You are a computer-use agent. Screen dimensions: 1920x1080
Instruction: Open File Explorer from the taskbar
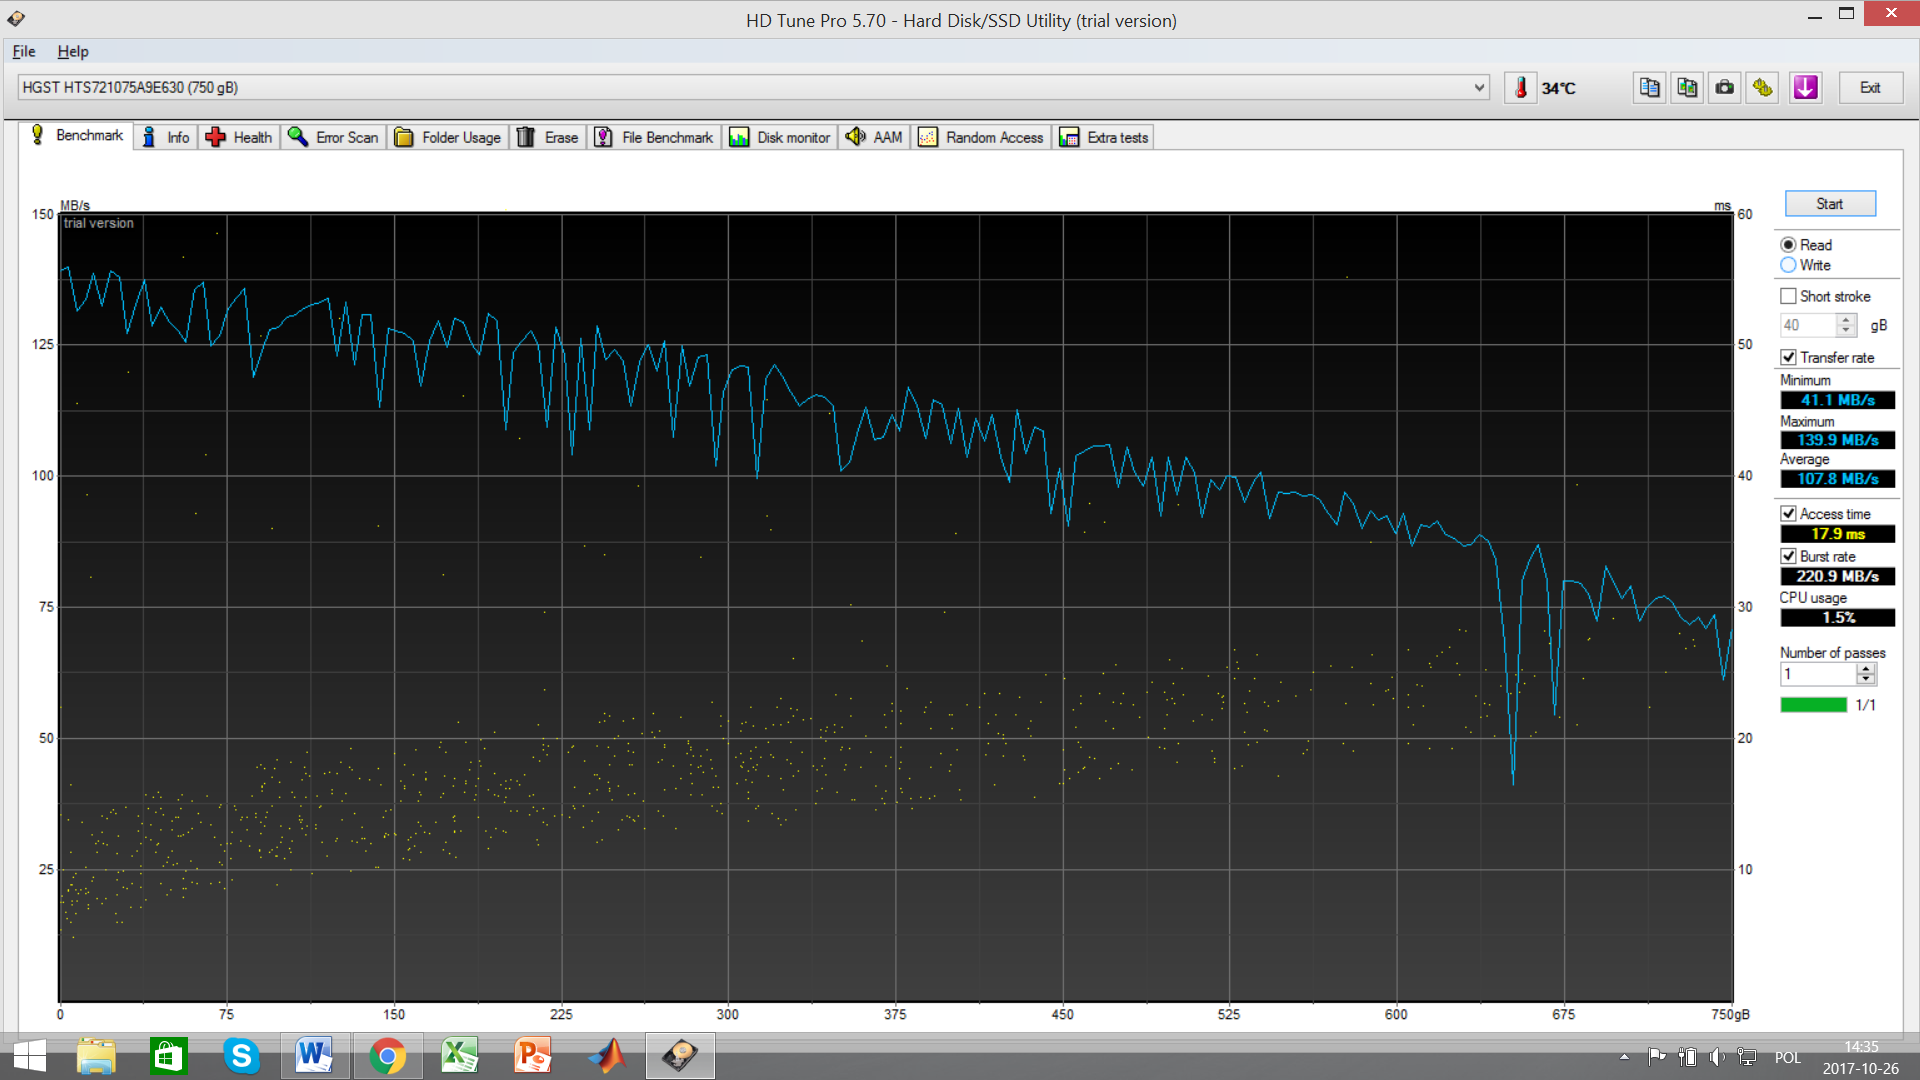[96, 1056]
